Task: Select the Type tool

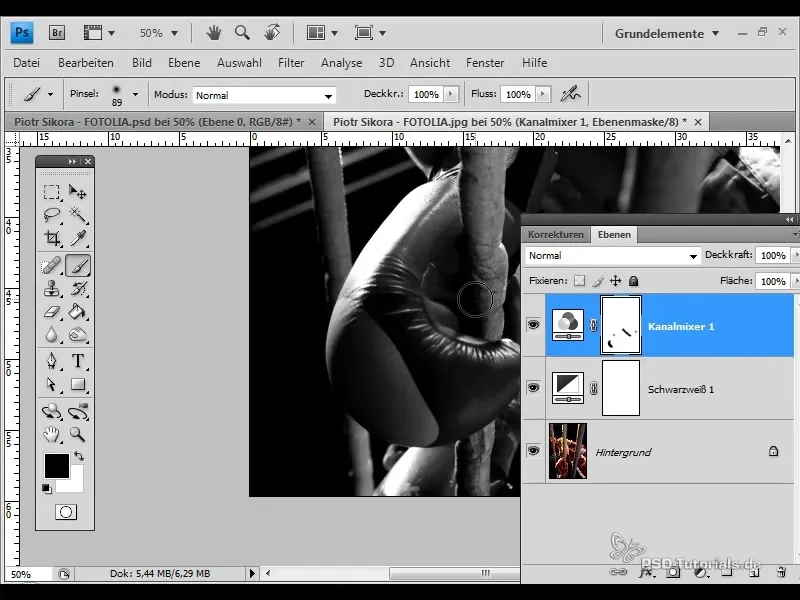Action: point(78,361)
